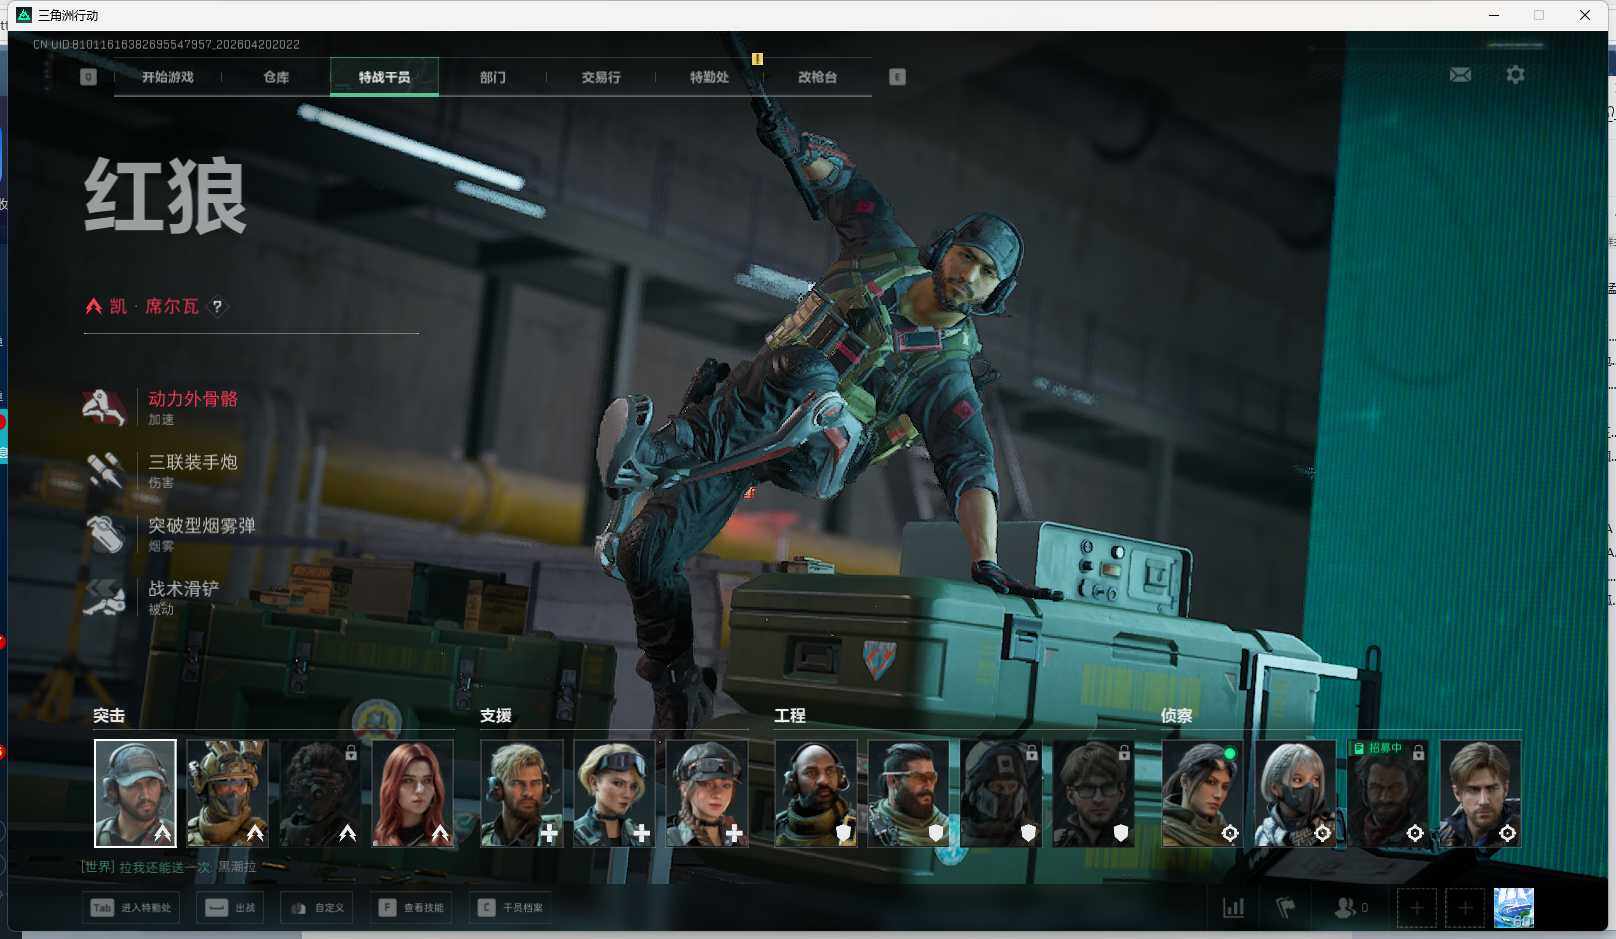Click the 三联装手炮 skill name text
The image size is (1616, 939).
193,462
